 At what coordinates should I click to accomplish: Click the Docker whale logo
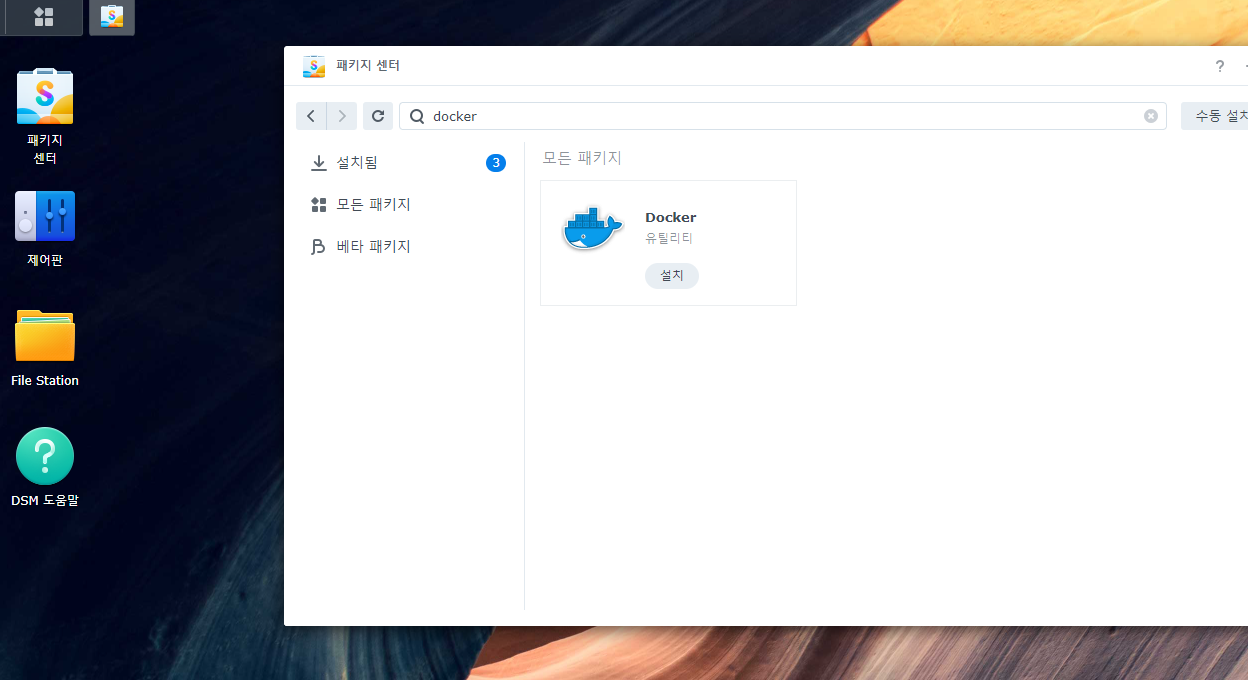tap(593, 229)
